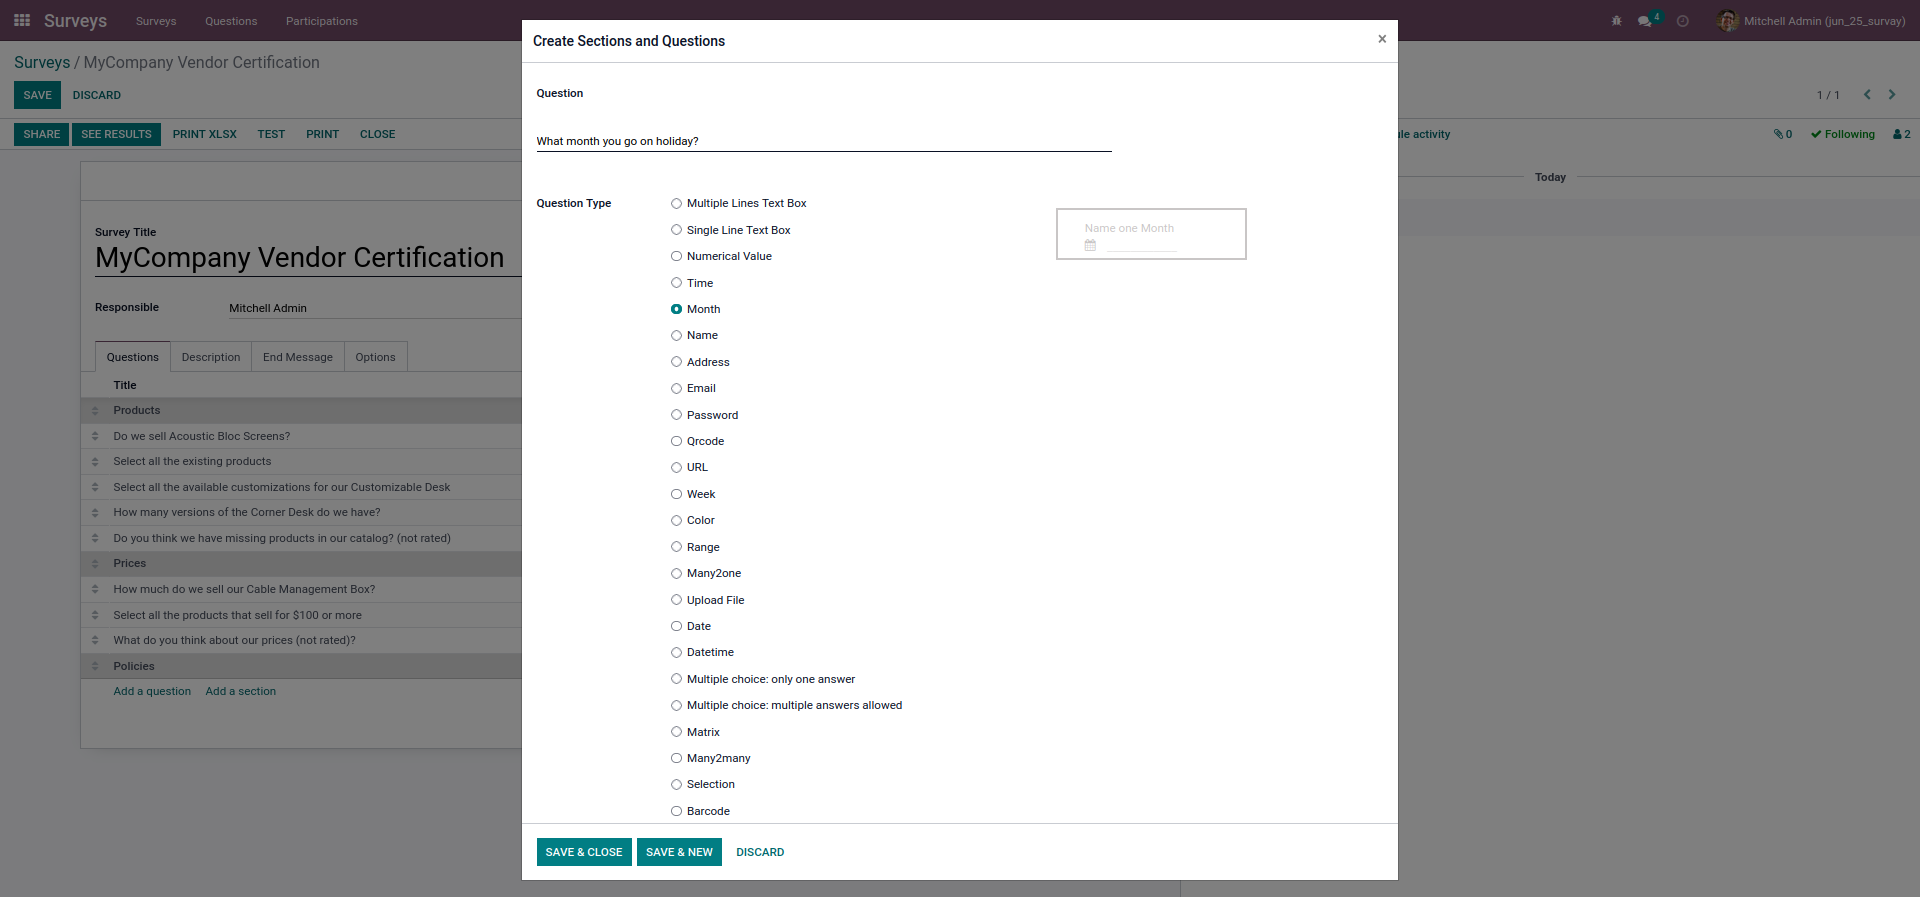1920x897 pixels.
Task: Click Print XLSX button
Action: point(205,134)
